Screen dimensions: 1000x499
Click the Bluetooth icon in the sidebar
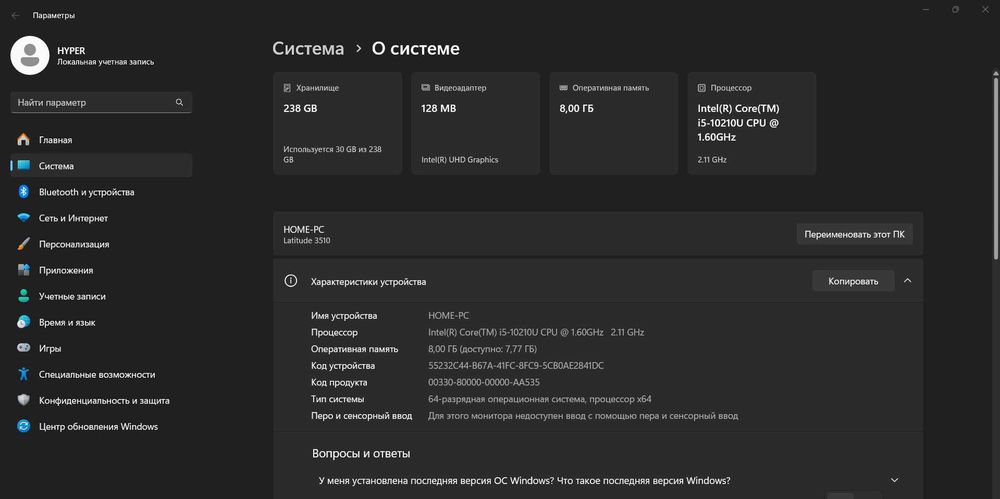point(24,192)
